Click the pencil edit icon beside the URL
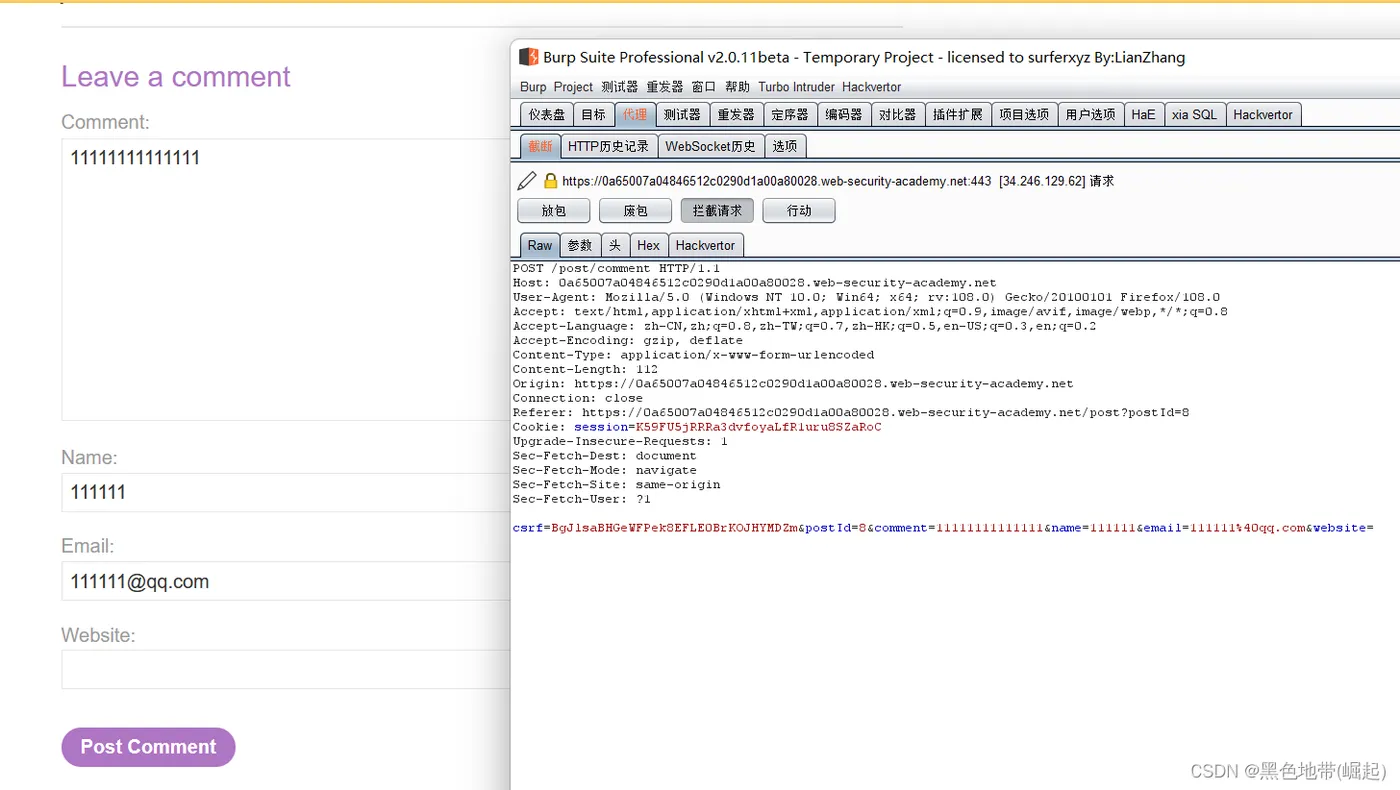 coord(527,181)
